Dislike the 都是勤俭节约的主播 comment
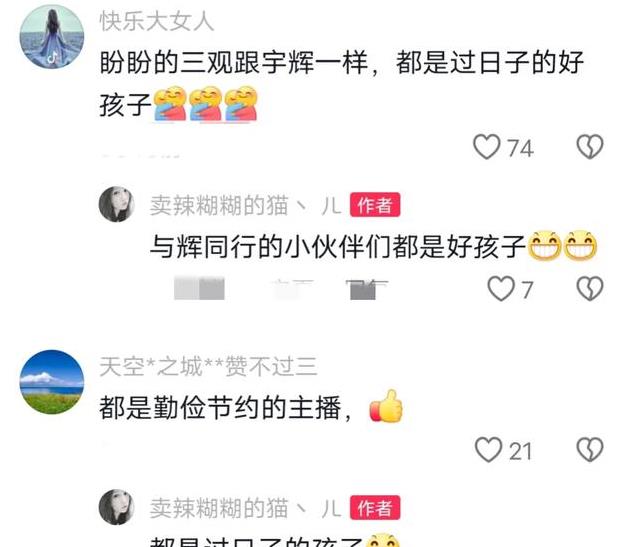 pos(590,450)
